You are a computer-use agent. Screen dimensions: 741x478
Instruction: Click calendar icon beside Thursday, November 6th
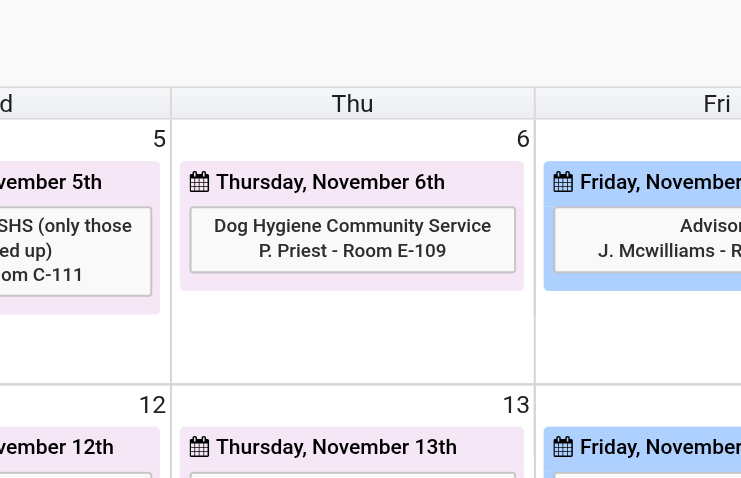pyautogui.click(x=199, y=182)
